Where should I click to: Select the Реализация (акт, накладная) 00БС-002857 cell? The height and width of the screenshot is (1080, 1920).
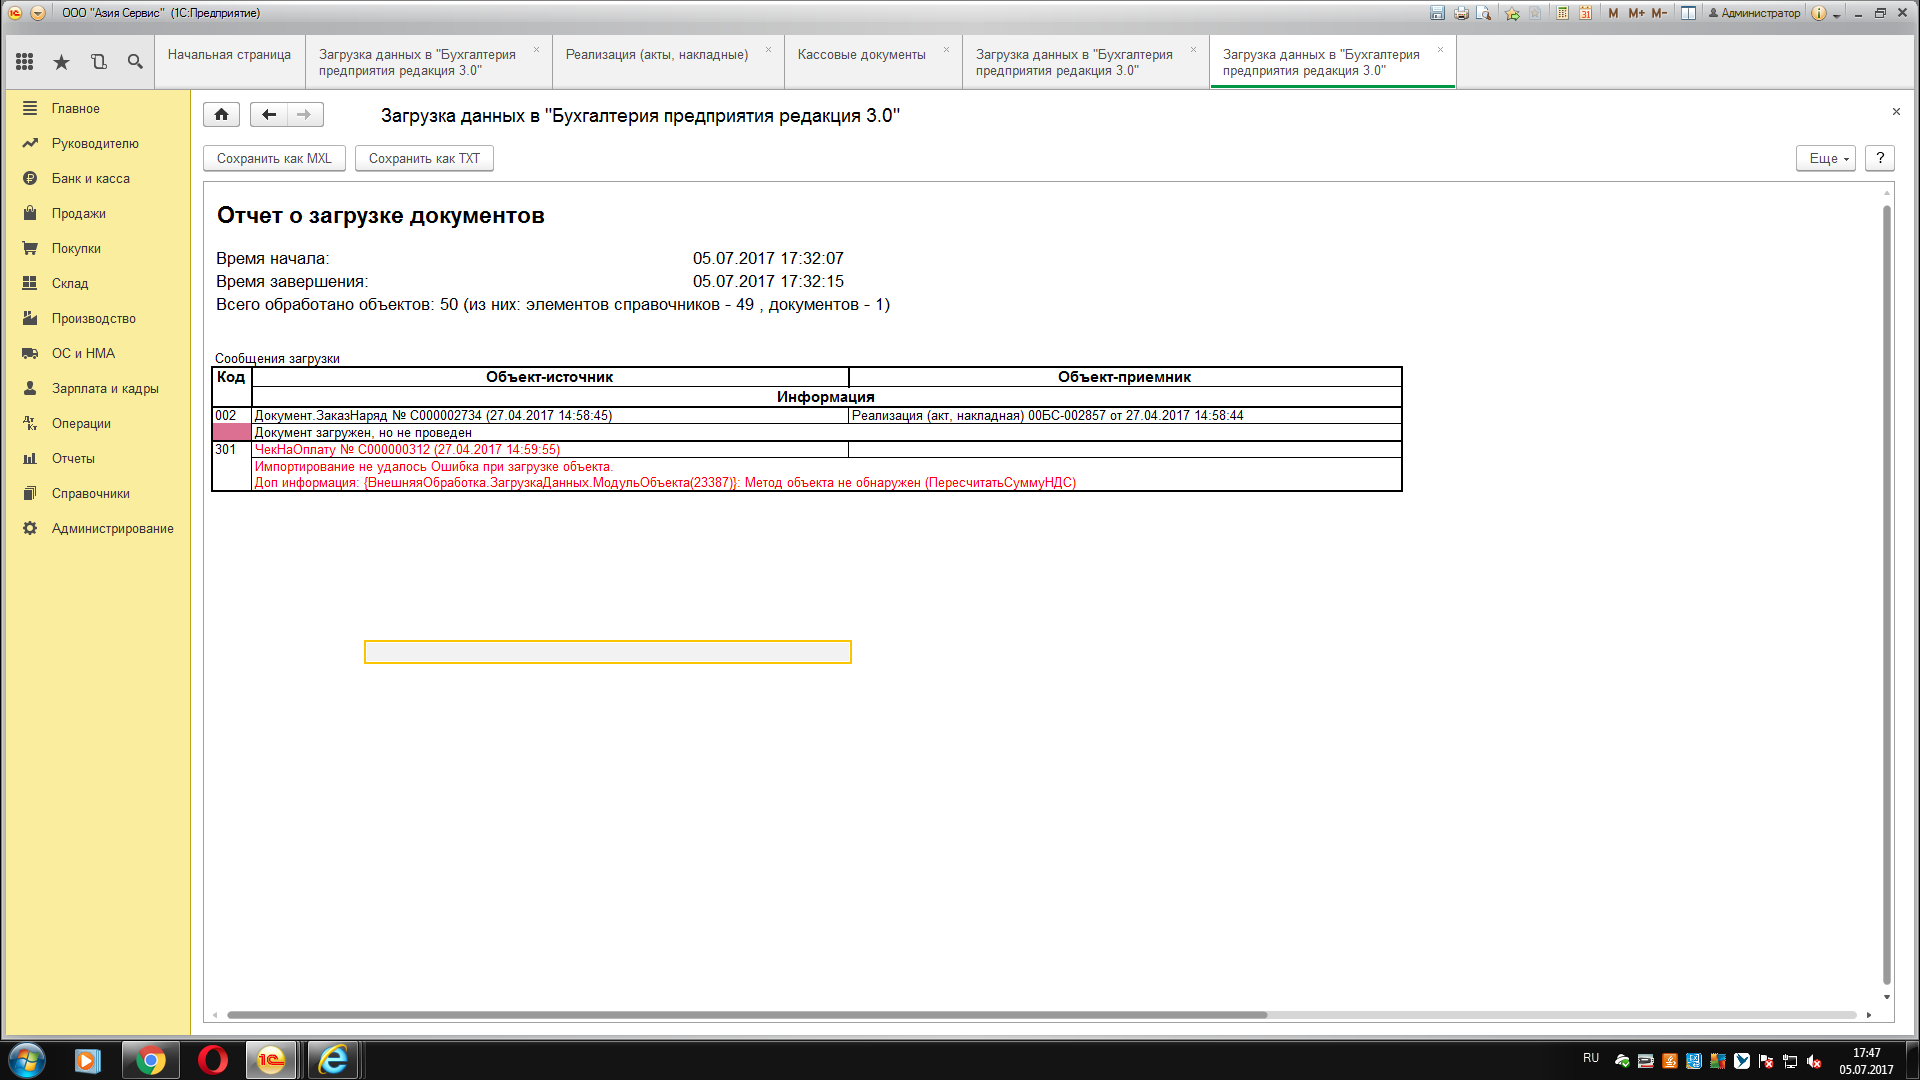point(1125,415)
